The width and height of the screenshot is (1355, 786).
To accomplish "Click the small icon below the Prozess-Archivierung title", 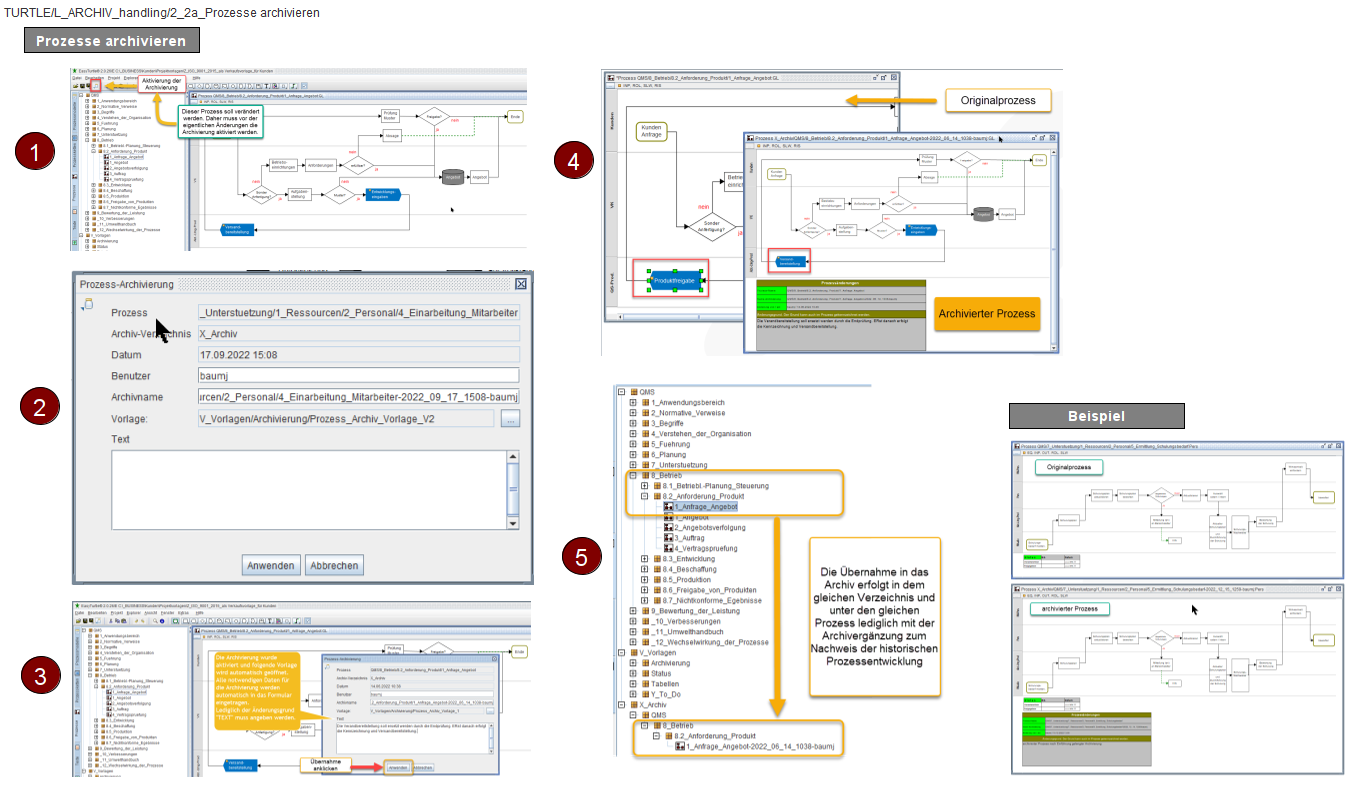I will (87, 304).
